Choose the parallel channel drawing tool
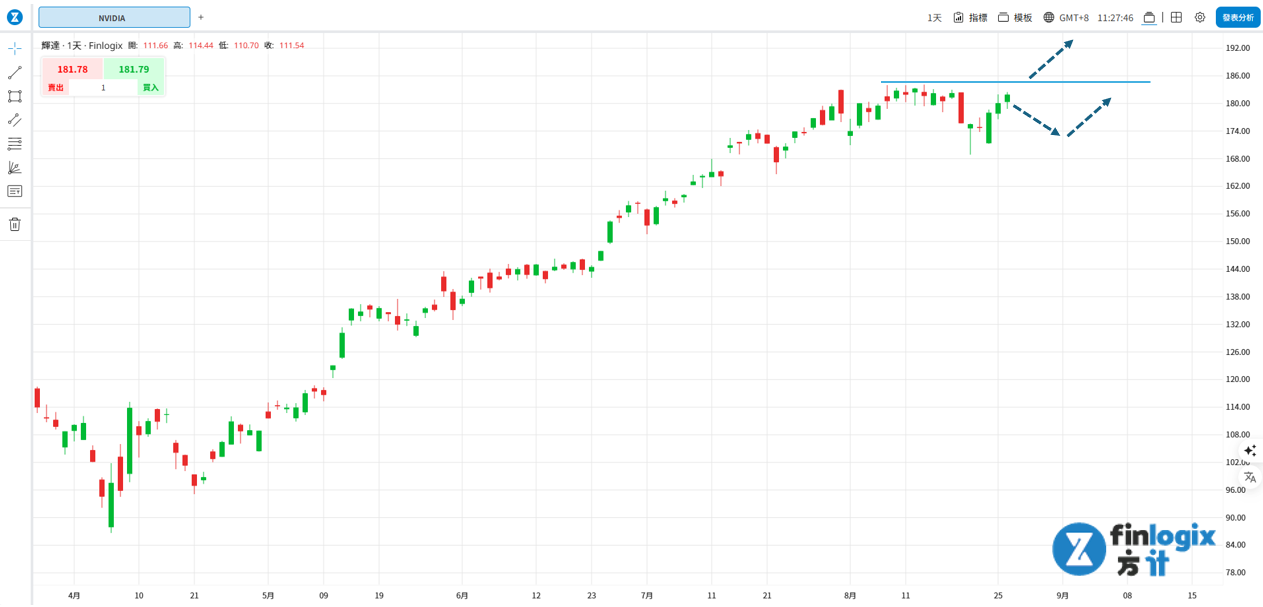Image resolution: width=1263 pixels, height=607 pixels. click(15, 120)
